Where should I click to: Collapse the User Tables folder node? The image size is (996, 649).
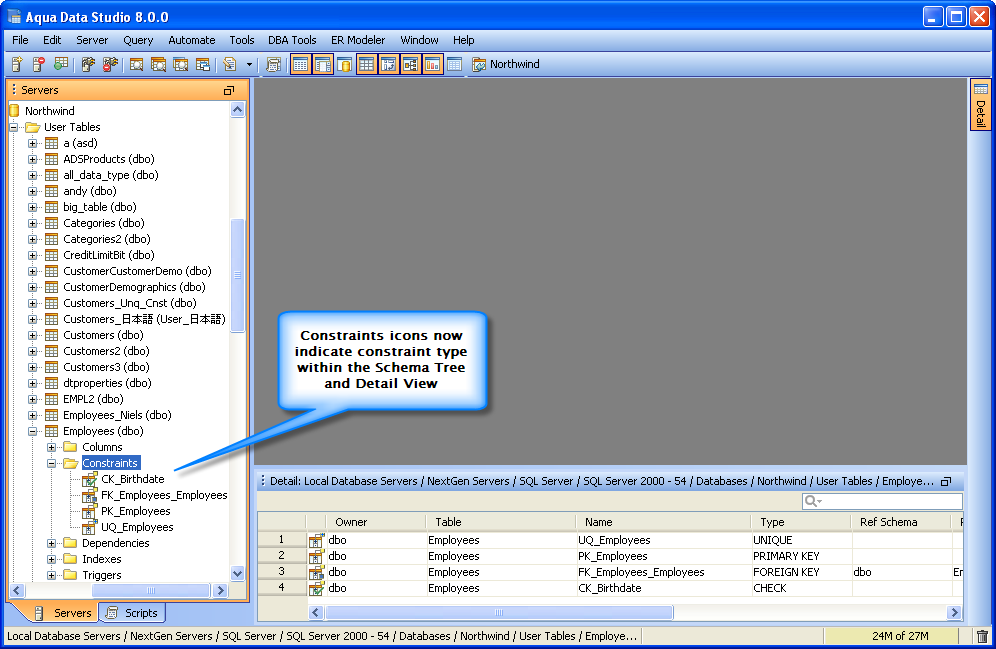[x=13, y=127]
